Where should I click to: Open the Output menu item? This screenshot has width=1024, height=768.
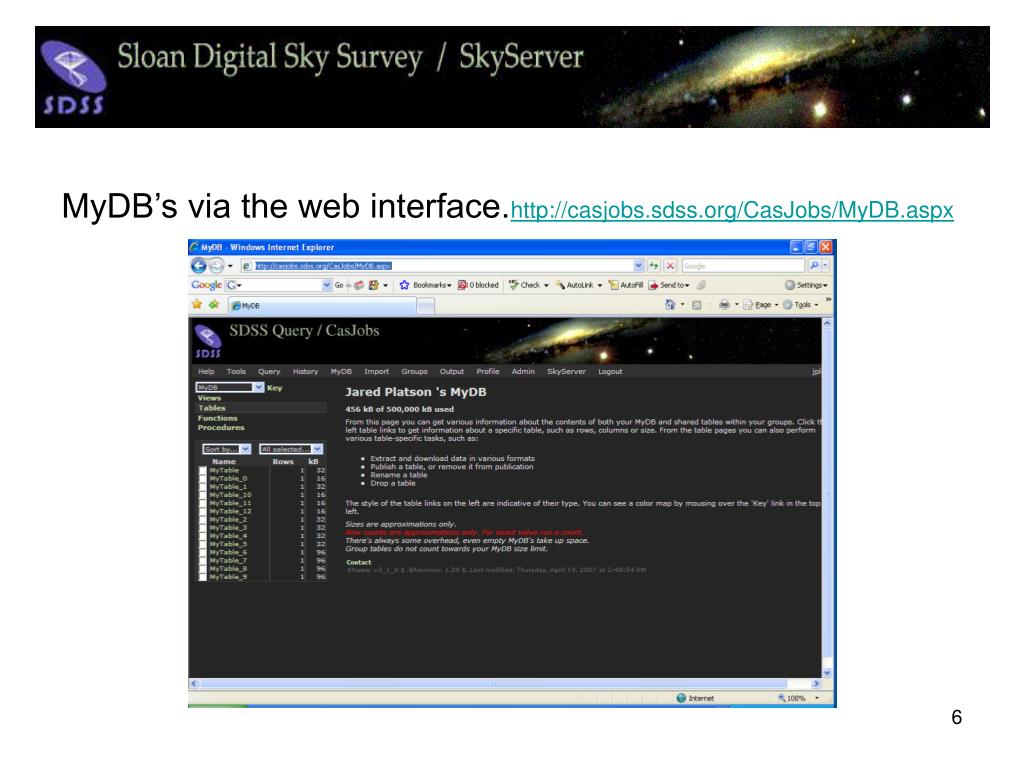(x=452, y=371)
